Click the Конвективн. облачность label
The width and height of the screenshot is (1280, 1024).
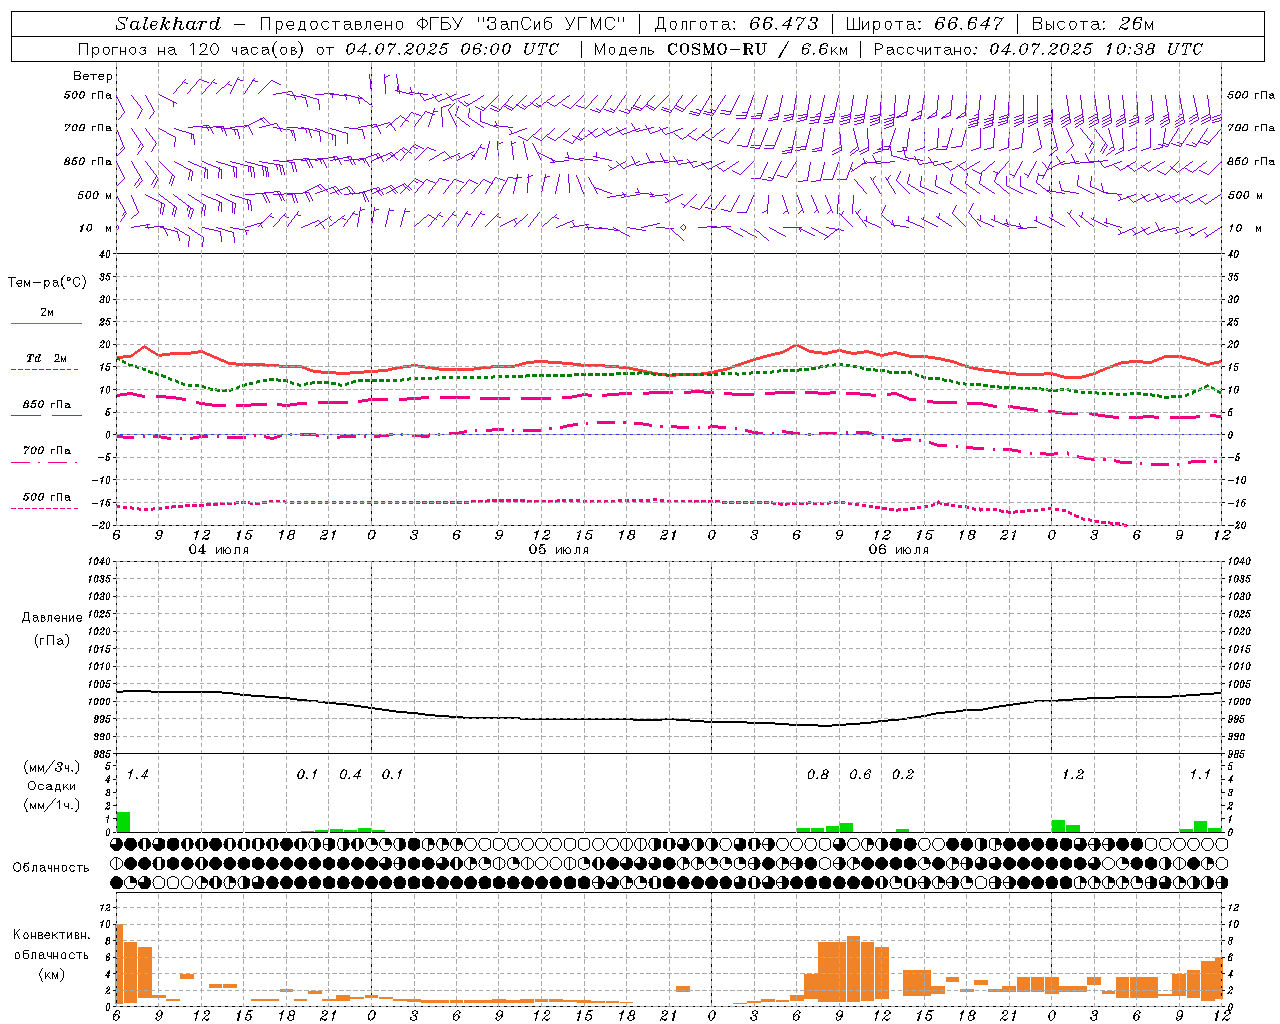pyautogui.click(x=51, y=945)
